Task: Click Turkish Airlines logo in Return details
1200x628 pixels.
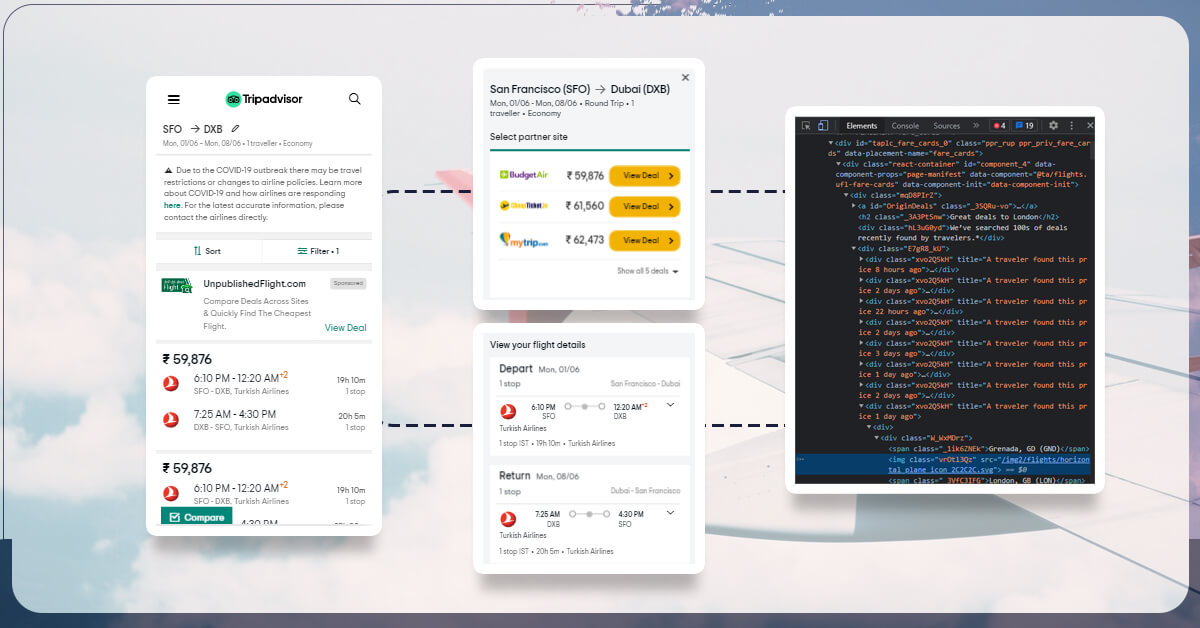Action: [x=508, y=518]
